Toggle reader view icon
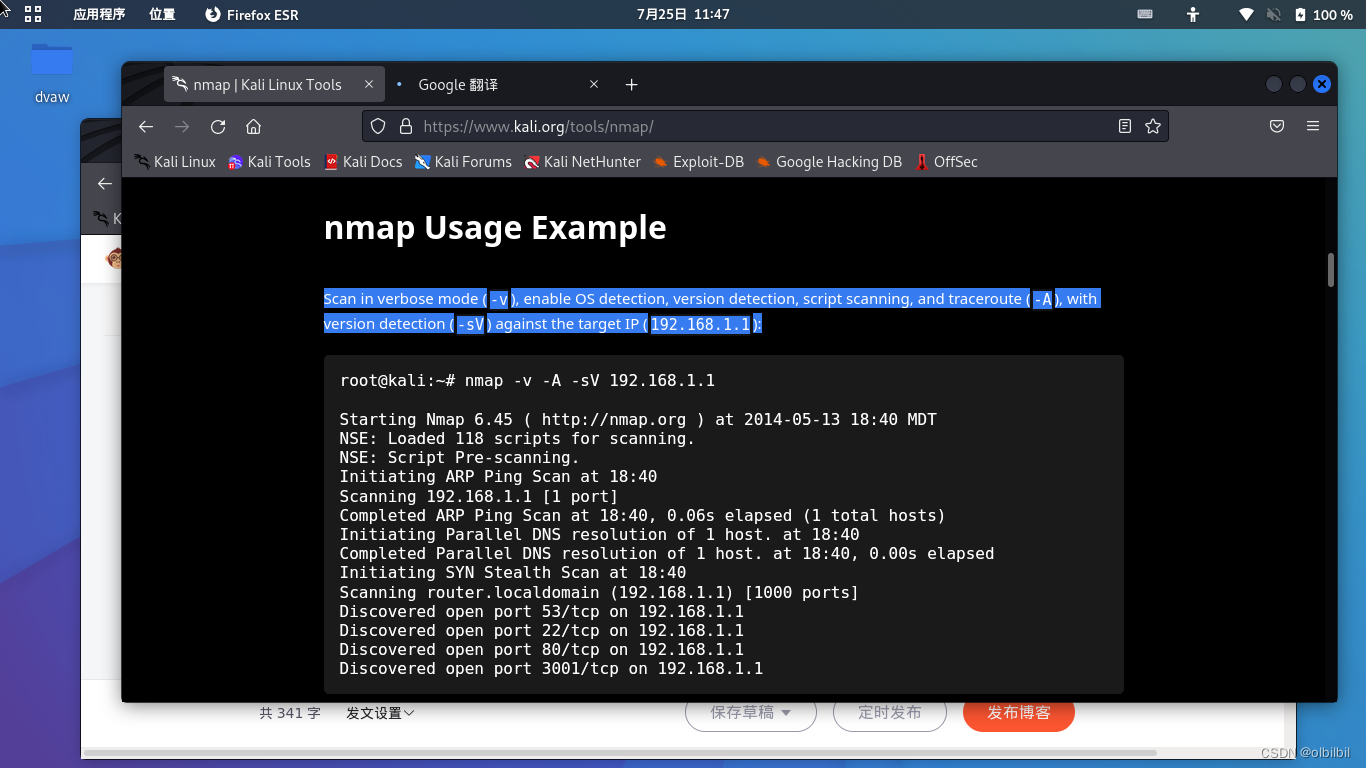The image size is (1366, 768). pyautogui.click(x=1125, y=126)
